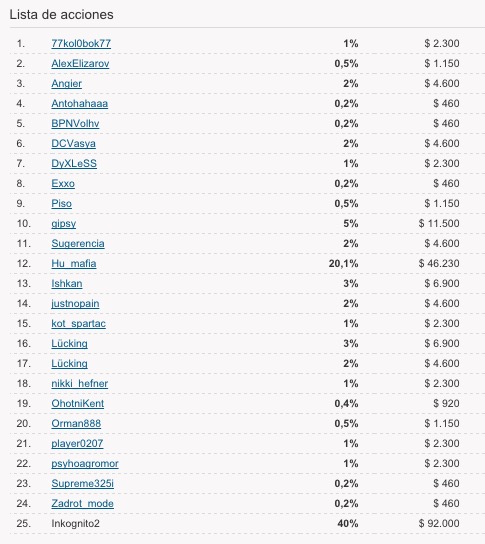Screen dimensions: 485x544
Task: Open the kot_spartac link
Action: point(78,324)
